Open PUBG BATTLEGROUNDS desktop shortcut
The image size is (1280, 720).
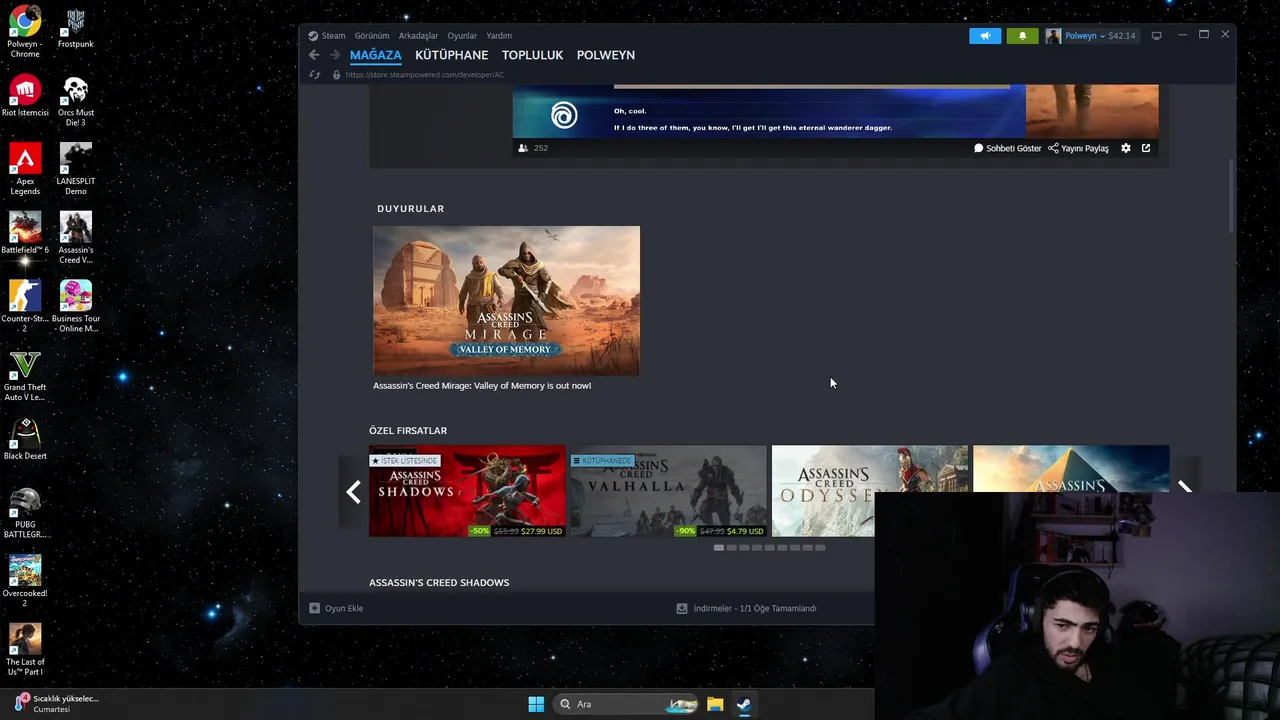[x=25, y=513]
